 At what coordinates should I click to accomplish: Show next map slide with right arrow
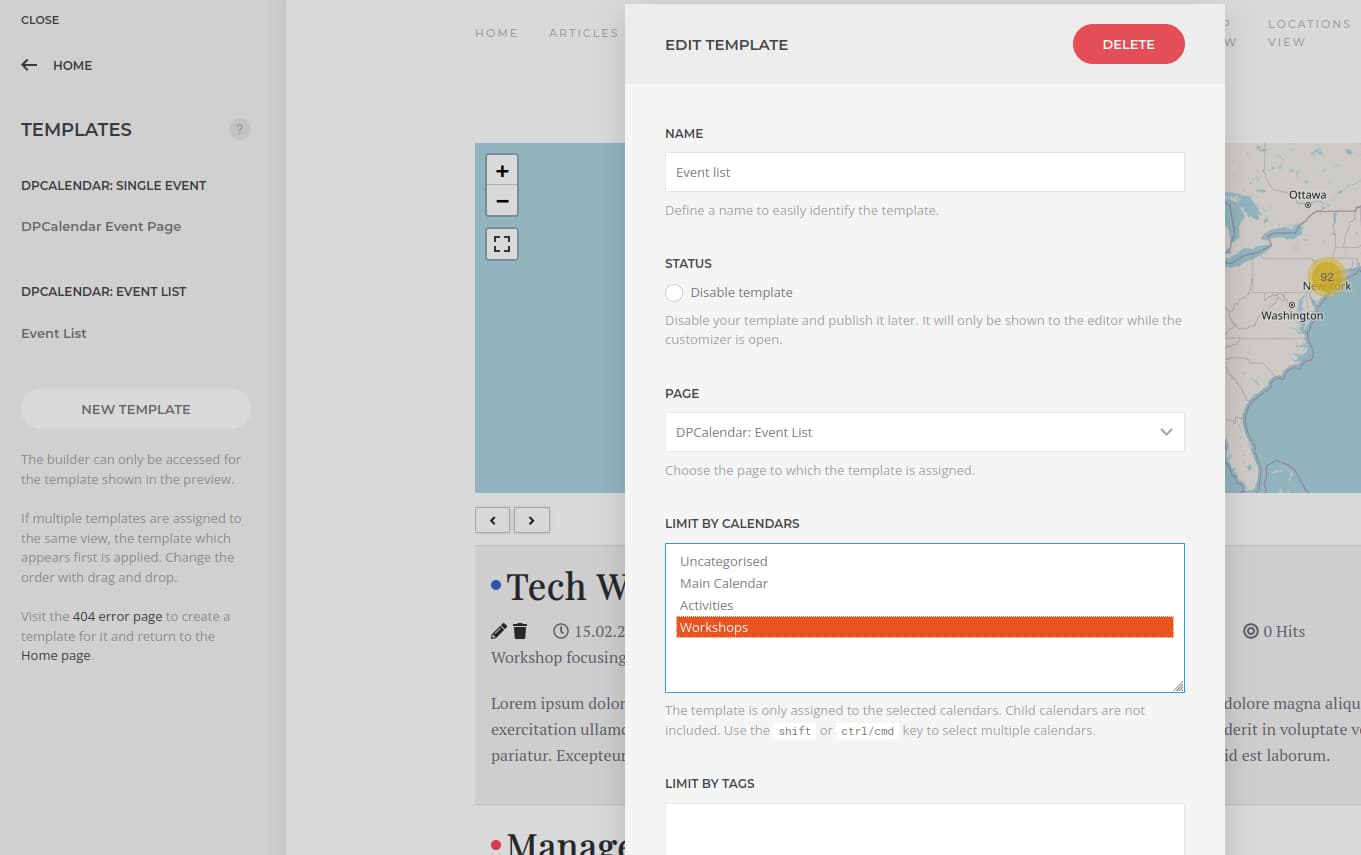(532, 519)
